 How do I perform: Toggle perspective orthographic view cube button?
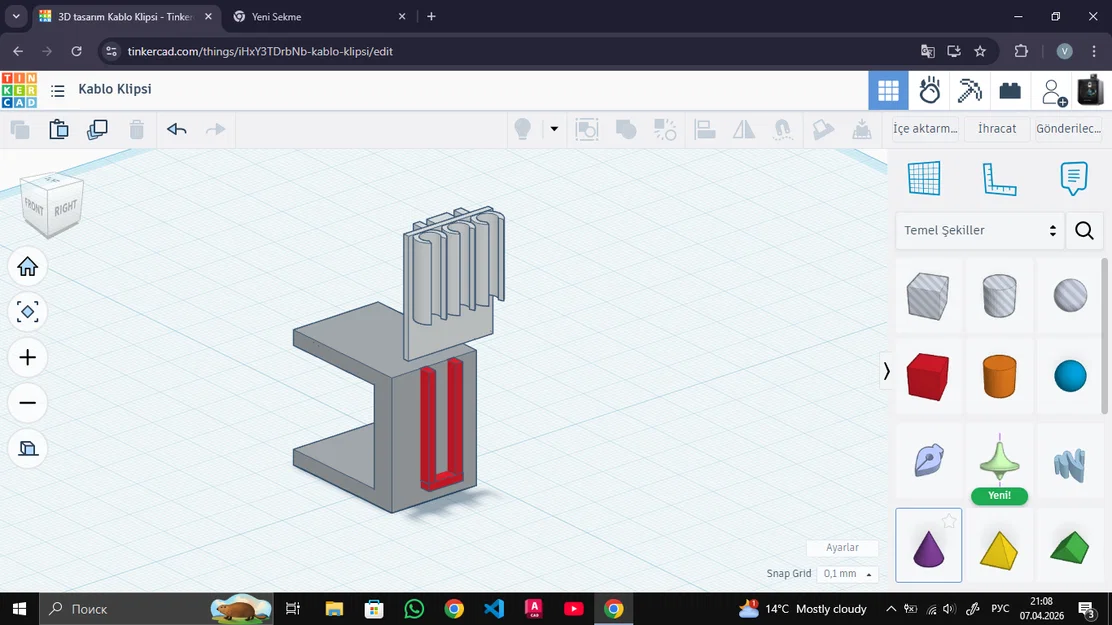(x=28, y=448)
